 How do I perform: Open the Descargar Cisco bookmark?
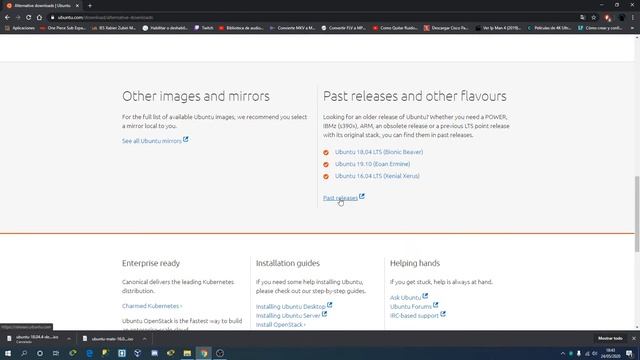446,28
